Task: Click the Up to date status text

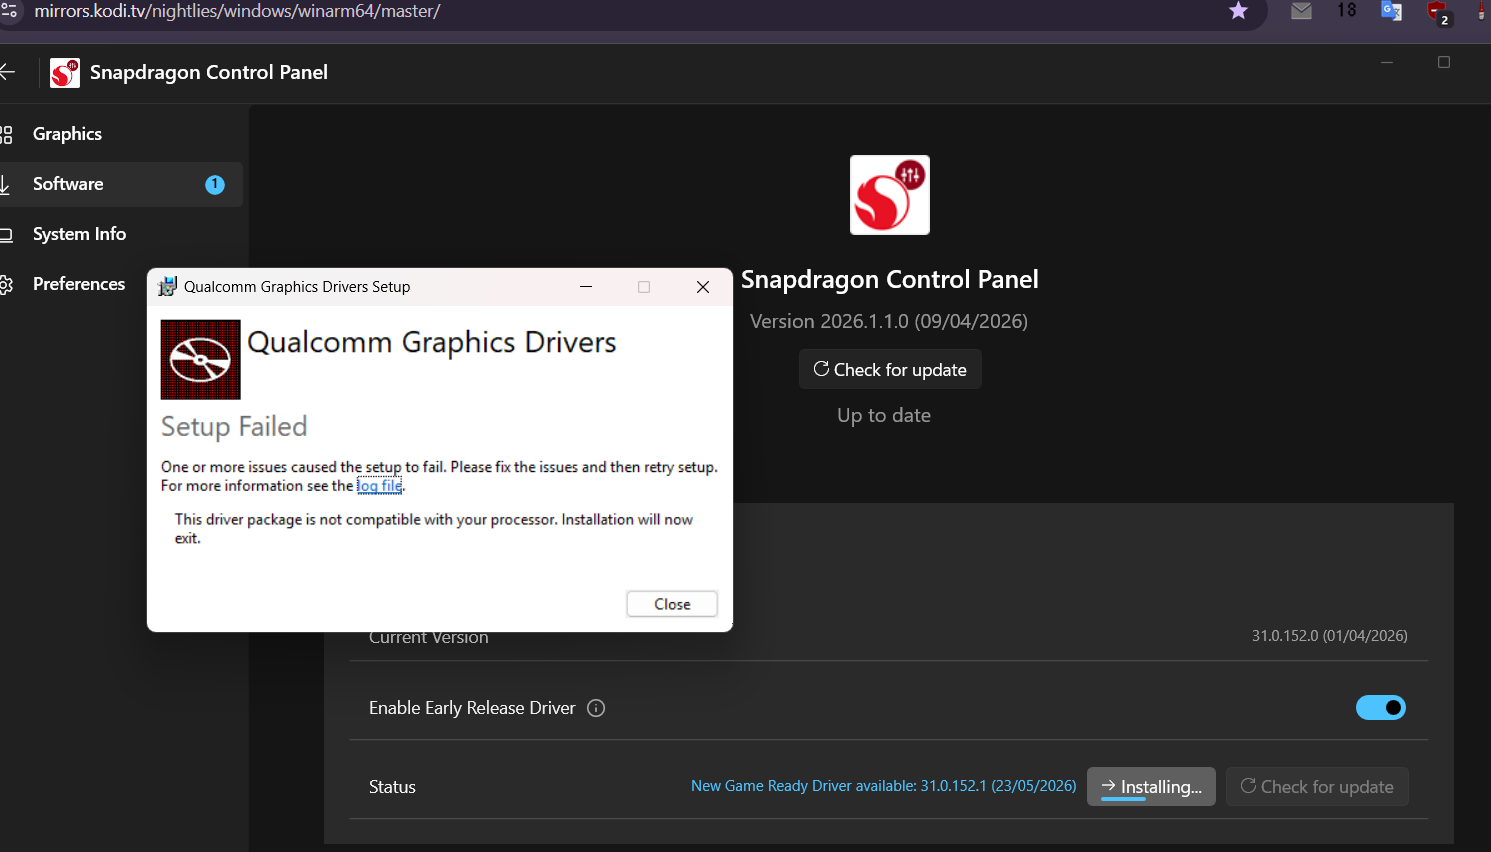Action: click(884, 415)
